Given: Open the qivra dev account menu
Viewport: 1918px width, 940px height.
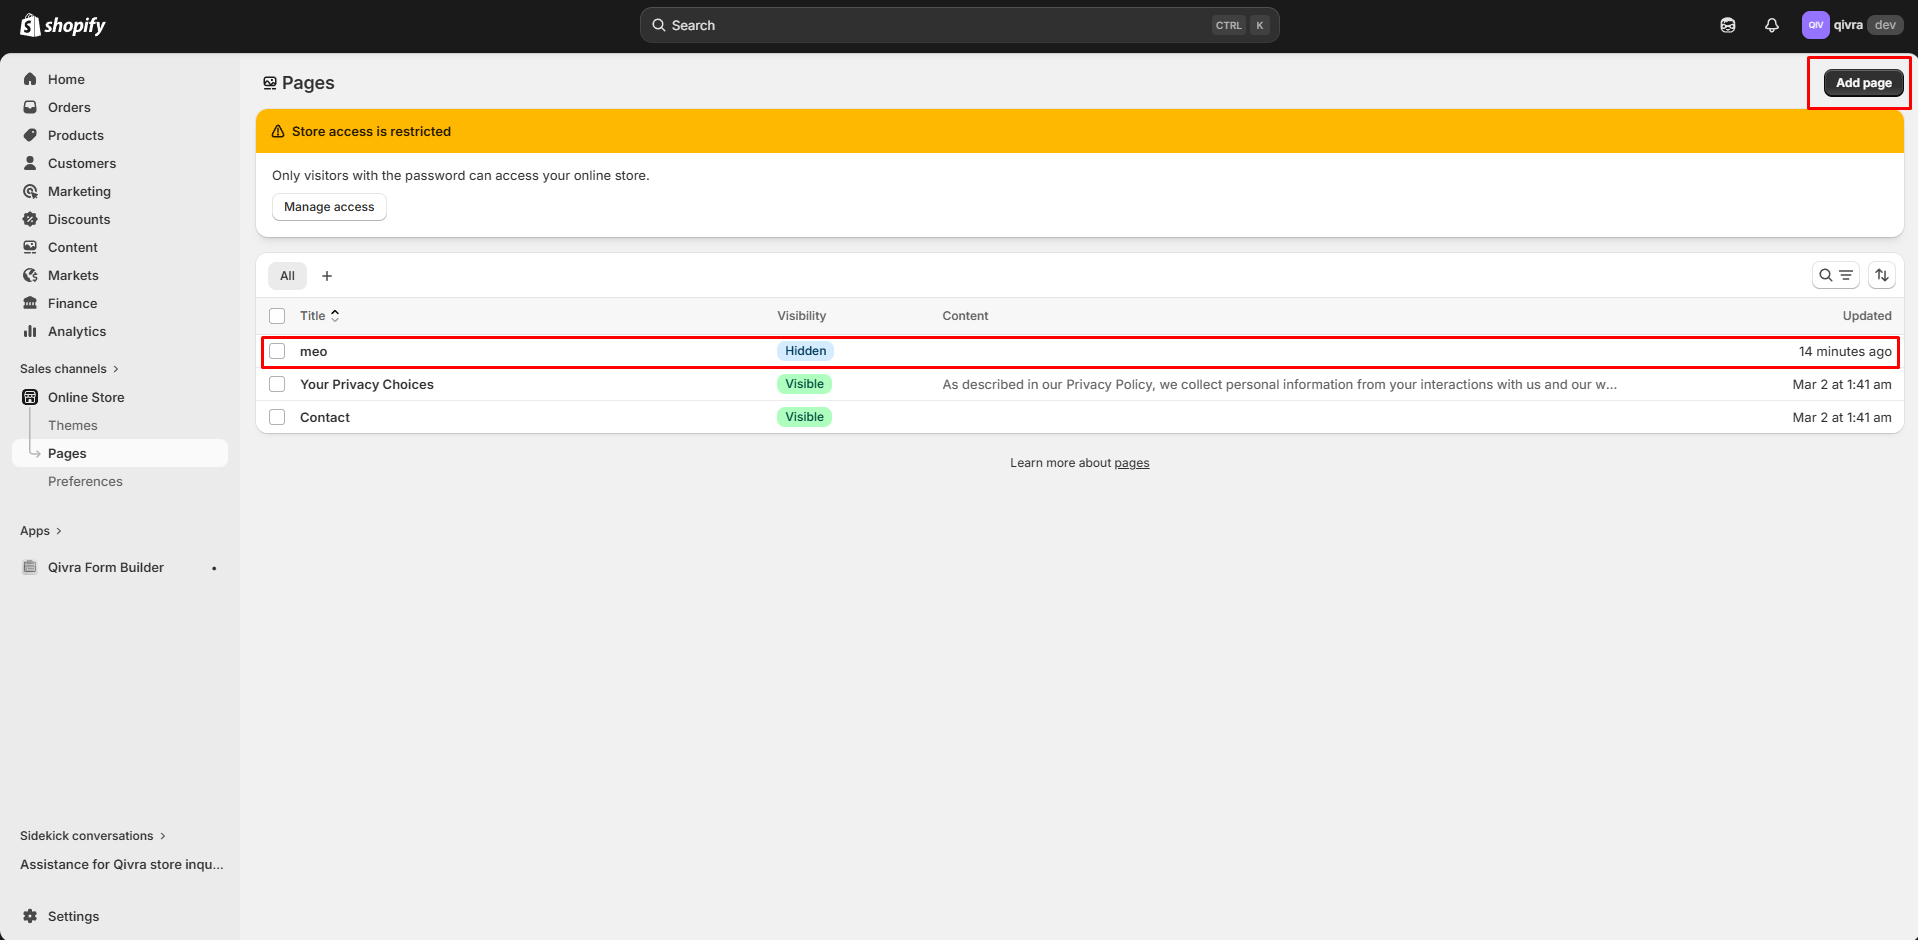Looking at the screenshot, I should point(1852,25).
